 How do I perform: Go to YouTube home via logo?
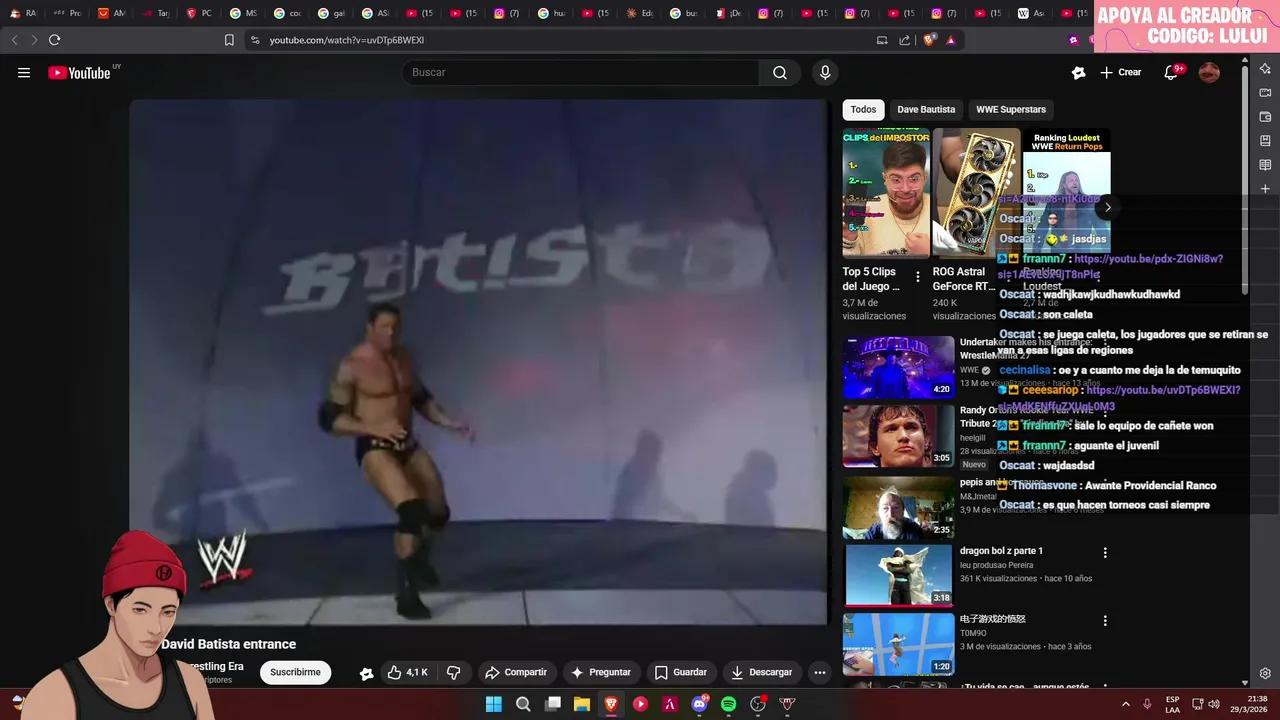pyautogui.click(x=79, y=72)
